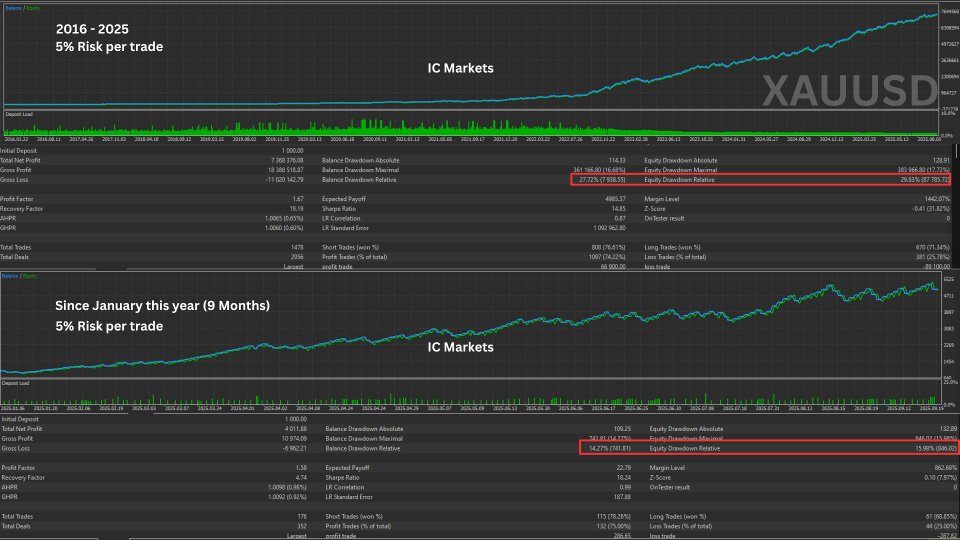Select Long Trades value 670 (71.34%)
Image resolution: width=960 pixels, height=540 pixels.
point(932,247)
